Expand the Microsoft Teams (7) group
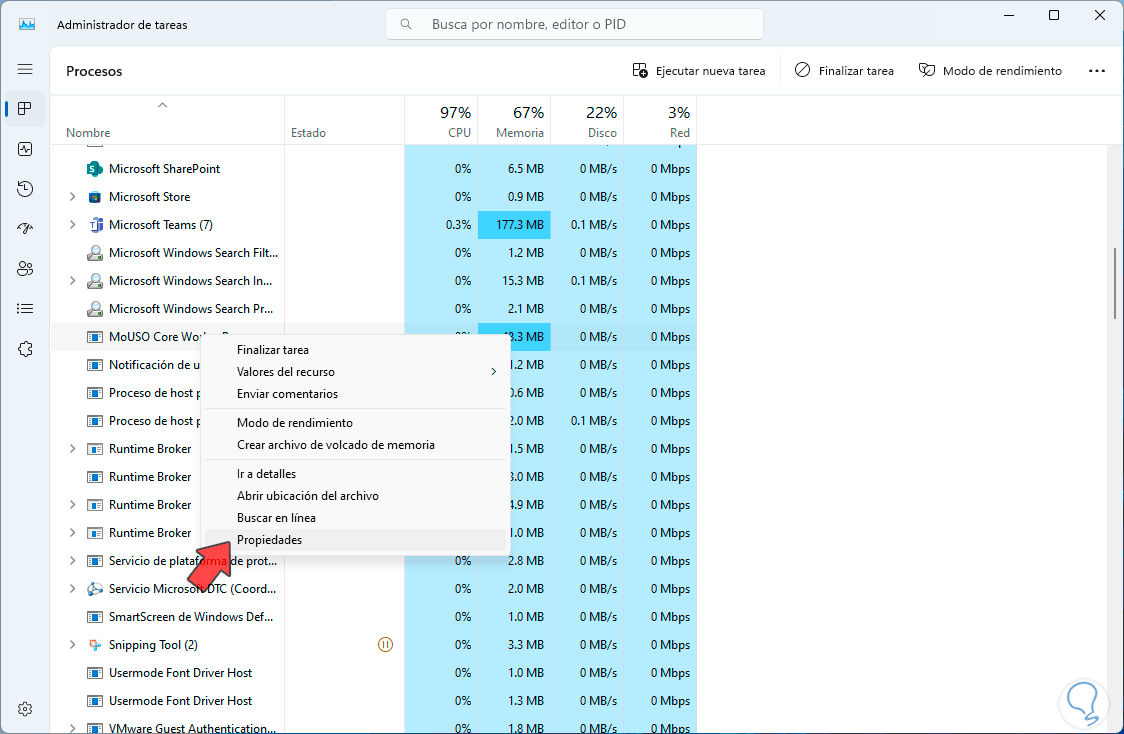1124x734 pixels. 72,225
